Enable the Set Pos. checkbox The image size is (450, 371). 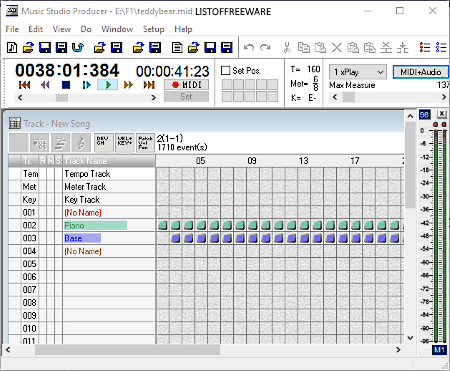click(226, 71)
